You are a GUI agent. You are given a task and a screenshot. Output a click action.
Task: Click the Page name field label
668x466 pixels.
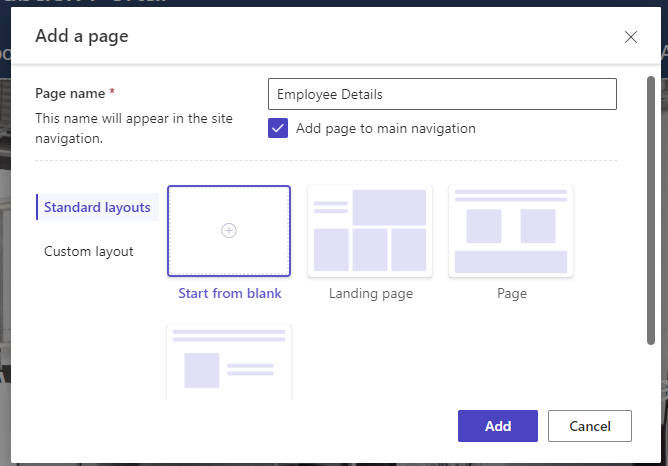(x=71, y=93)
